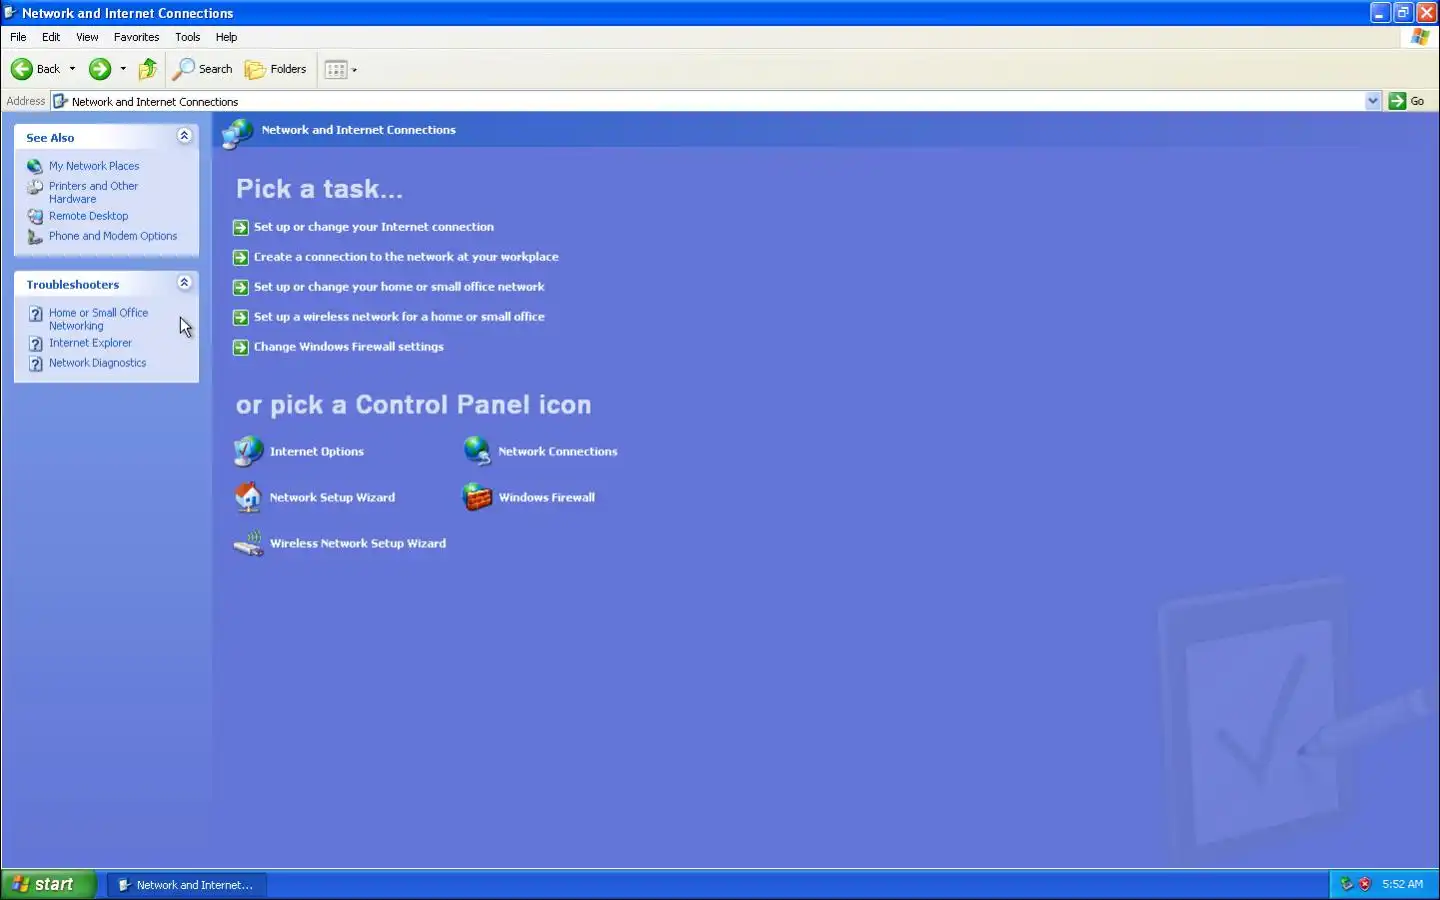Open the Views dropdown arrow

(x=354, y=70)
